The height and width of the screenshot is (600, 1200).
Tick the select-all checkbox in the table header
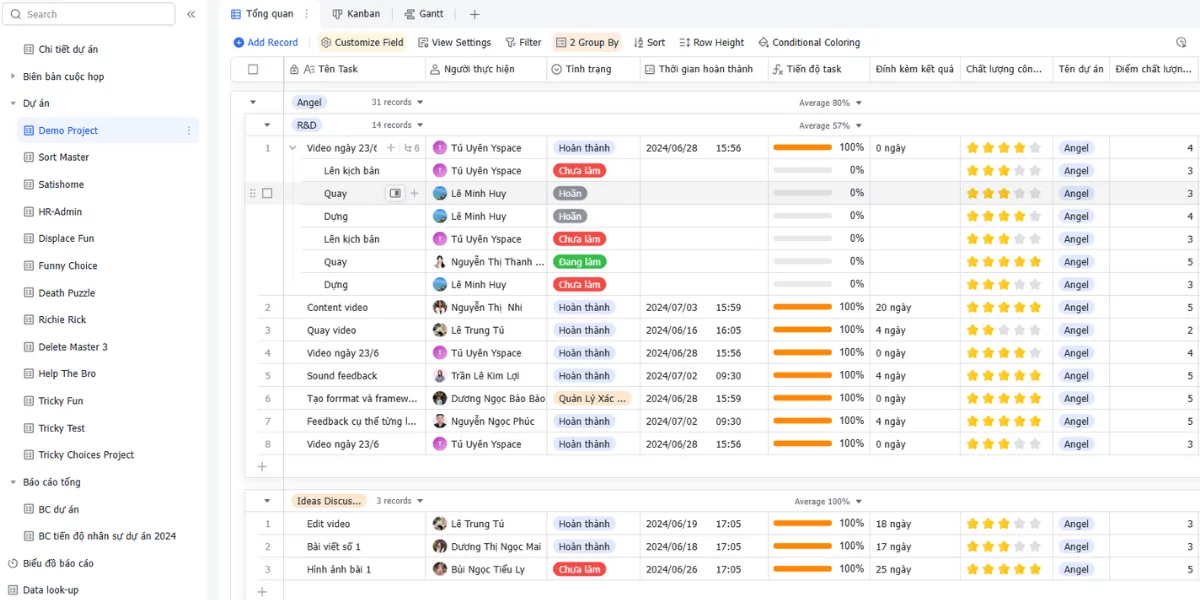point(253,69)
